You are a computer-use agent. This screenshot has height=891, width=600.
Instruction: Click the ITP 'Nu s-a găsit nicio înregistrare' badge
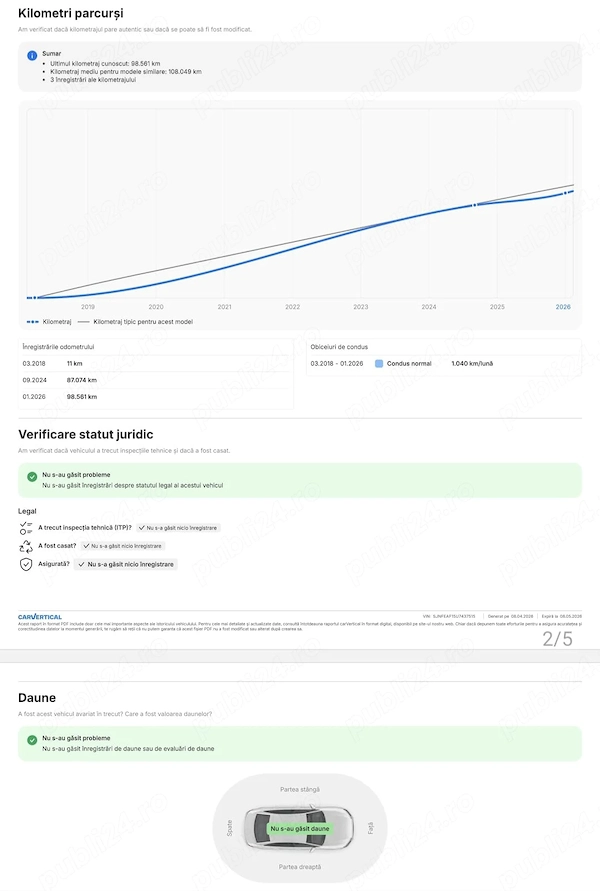pyautogui.click(x=178, y=528)
